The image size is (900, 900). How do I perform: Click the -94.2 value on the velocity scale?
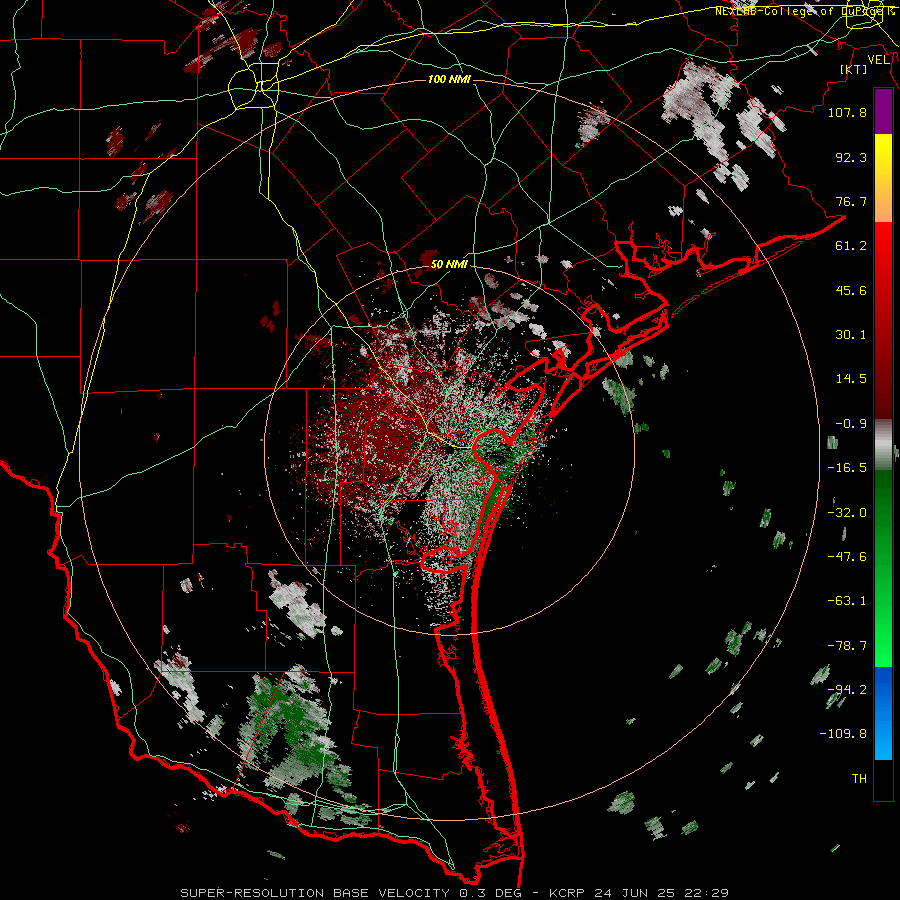coord(847,689)
